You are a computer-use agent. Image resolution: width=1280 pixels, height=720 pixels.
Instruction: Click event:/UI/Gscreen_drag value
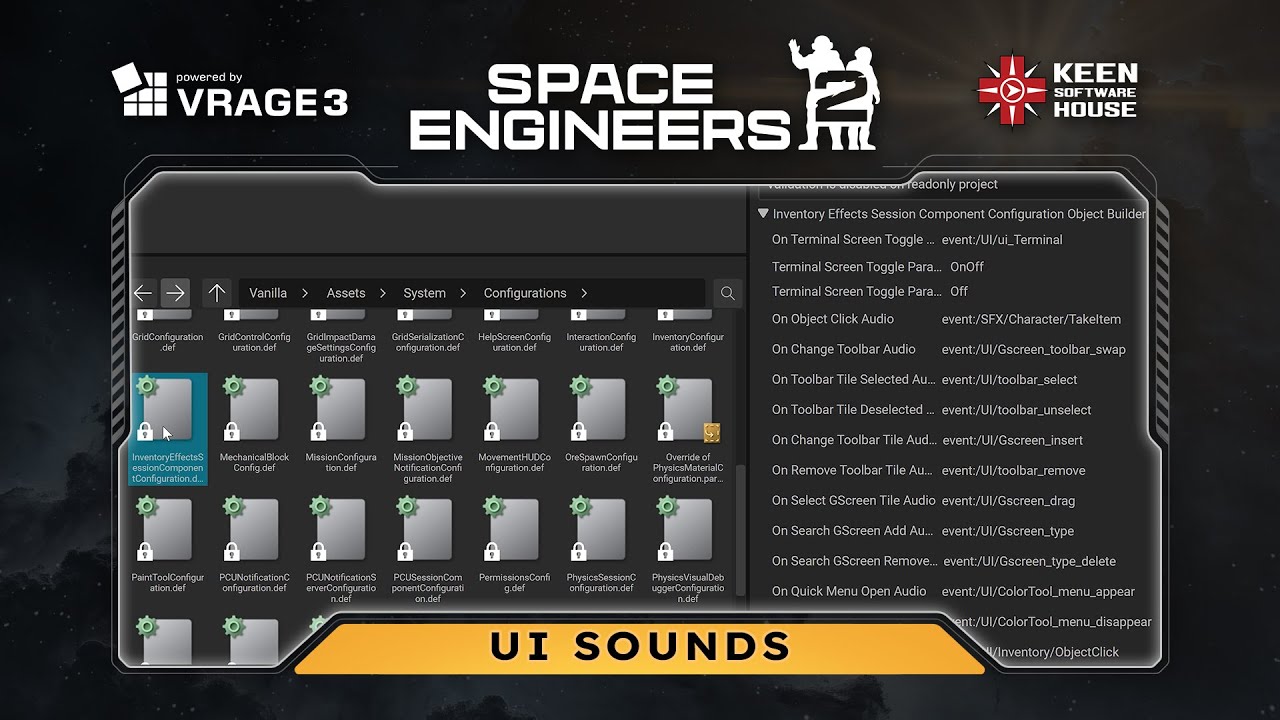1008,500
